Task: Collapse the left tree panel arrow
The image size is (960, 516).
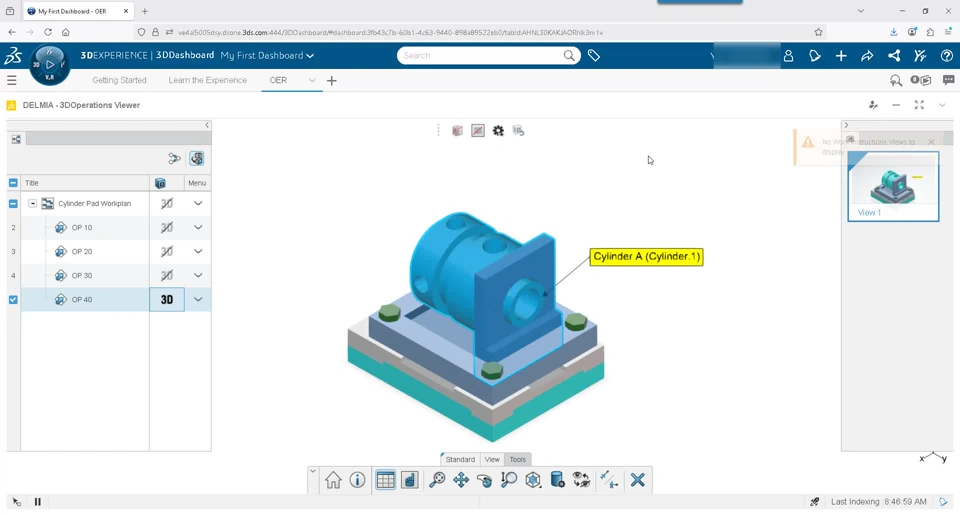Action: point(207,125)
